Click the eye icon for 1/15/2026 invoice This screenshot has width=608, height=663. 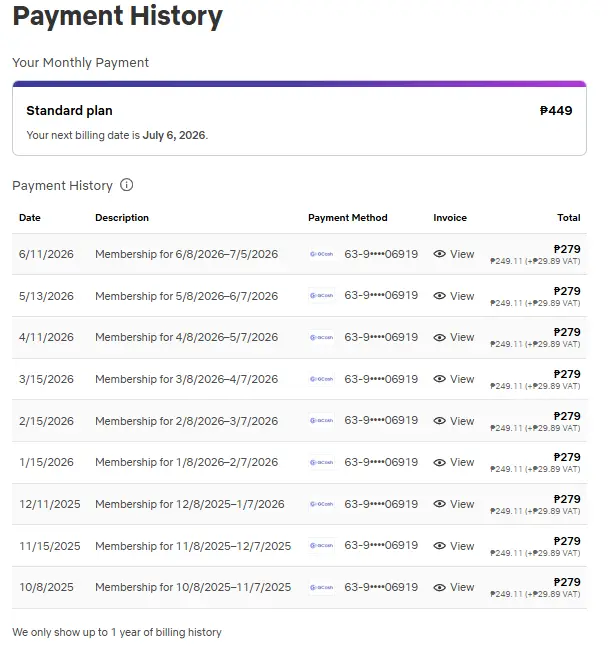click(x=439, y=462)
